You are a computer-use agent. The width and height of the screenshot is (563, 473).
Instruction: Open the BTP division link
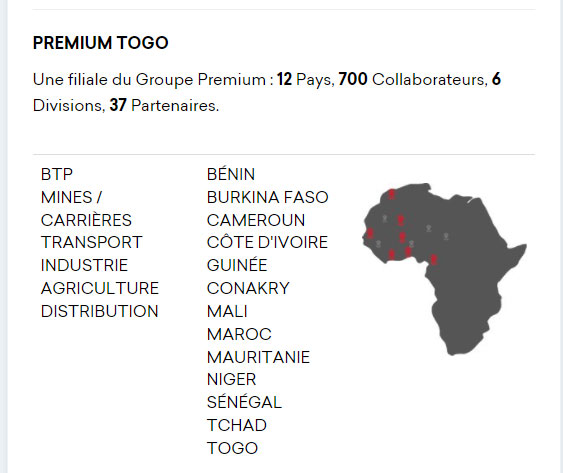point(57,175)
